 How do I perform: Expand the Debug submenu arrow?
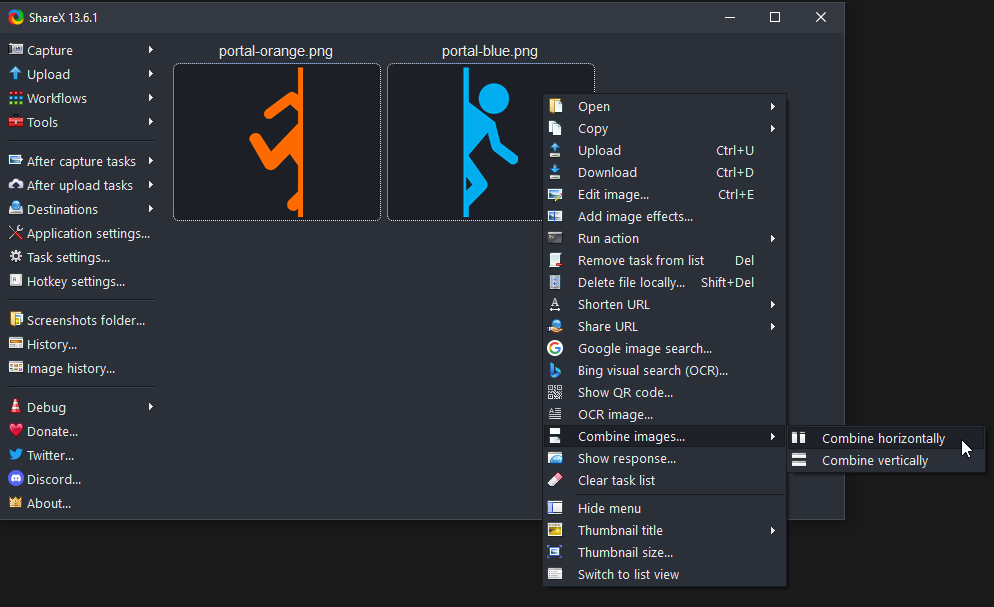click(x=151, y=406)
